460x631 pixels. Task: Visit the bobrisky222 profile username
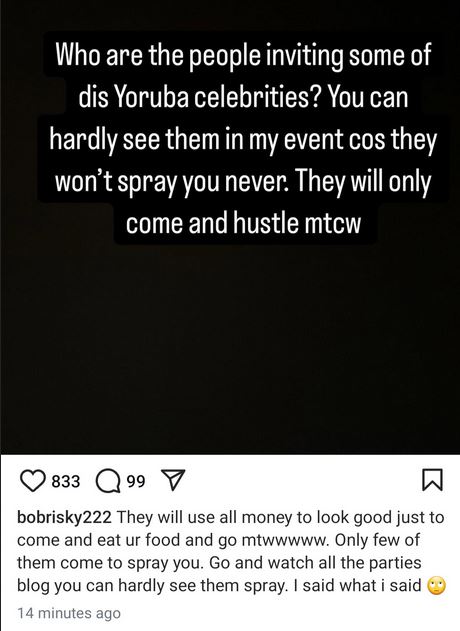click(64, 518)
